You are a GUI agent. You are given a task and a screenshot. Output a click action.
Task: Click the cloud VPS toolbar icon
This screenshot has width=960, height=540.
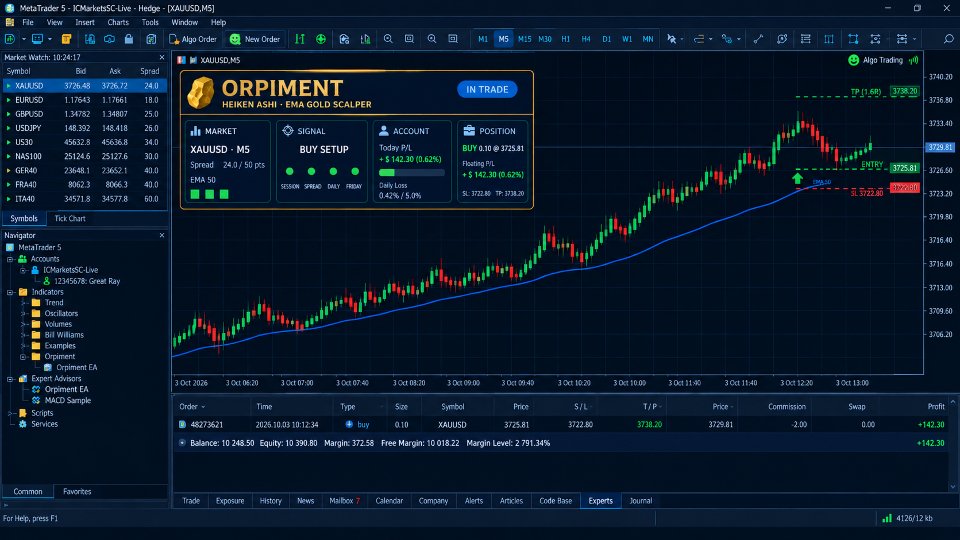click(109, 39)
